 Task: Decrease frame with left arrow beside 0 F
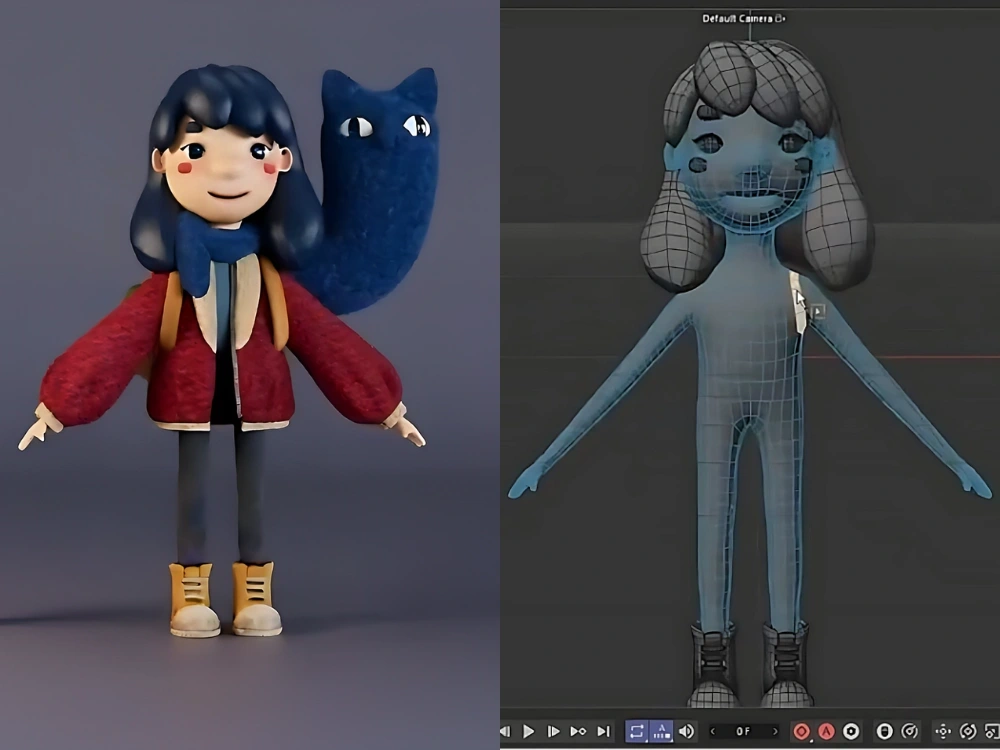click(x=713, y=732)
